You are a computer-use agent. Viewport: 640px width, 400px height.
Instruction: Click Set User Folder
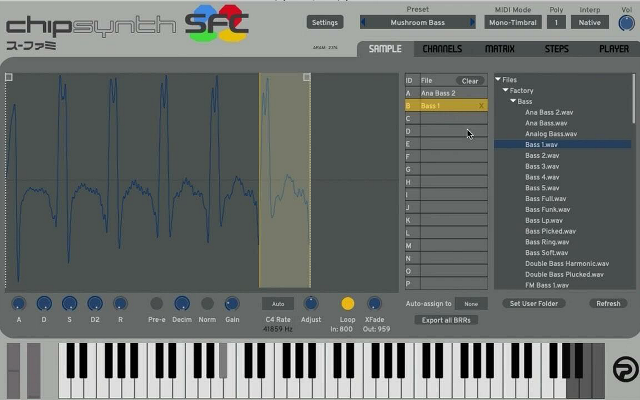click(534, 304)
